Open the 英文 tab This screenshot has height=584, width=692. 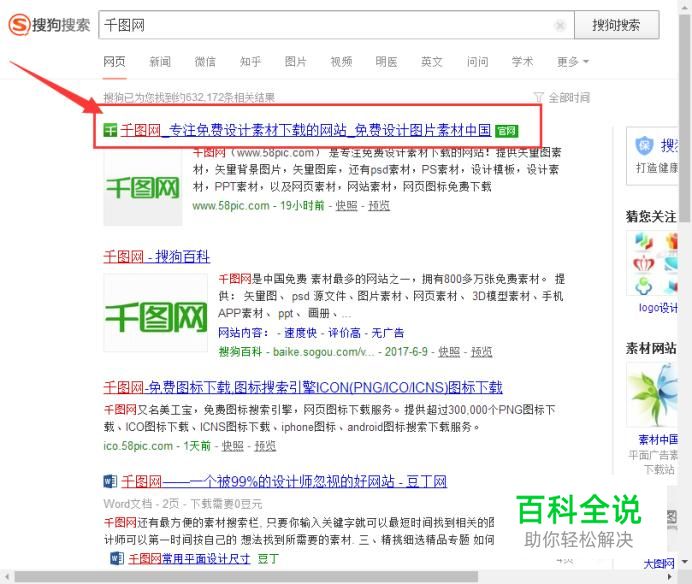432,61
